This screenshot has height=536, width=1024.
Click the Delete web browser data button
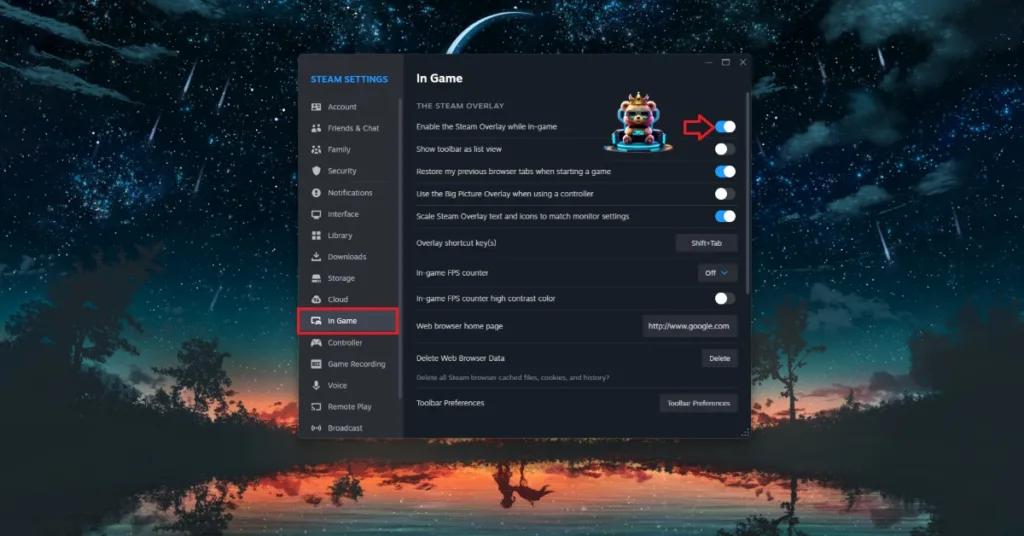(720, 358)
